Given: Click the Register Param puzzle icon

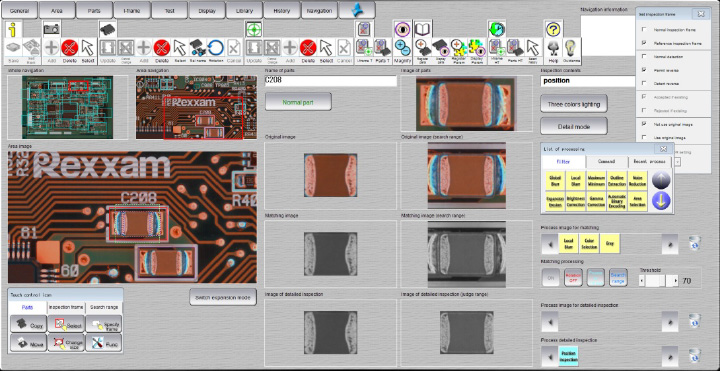Looking at the screenshot, I should (458, 51).
